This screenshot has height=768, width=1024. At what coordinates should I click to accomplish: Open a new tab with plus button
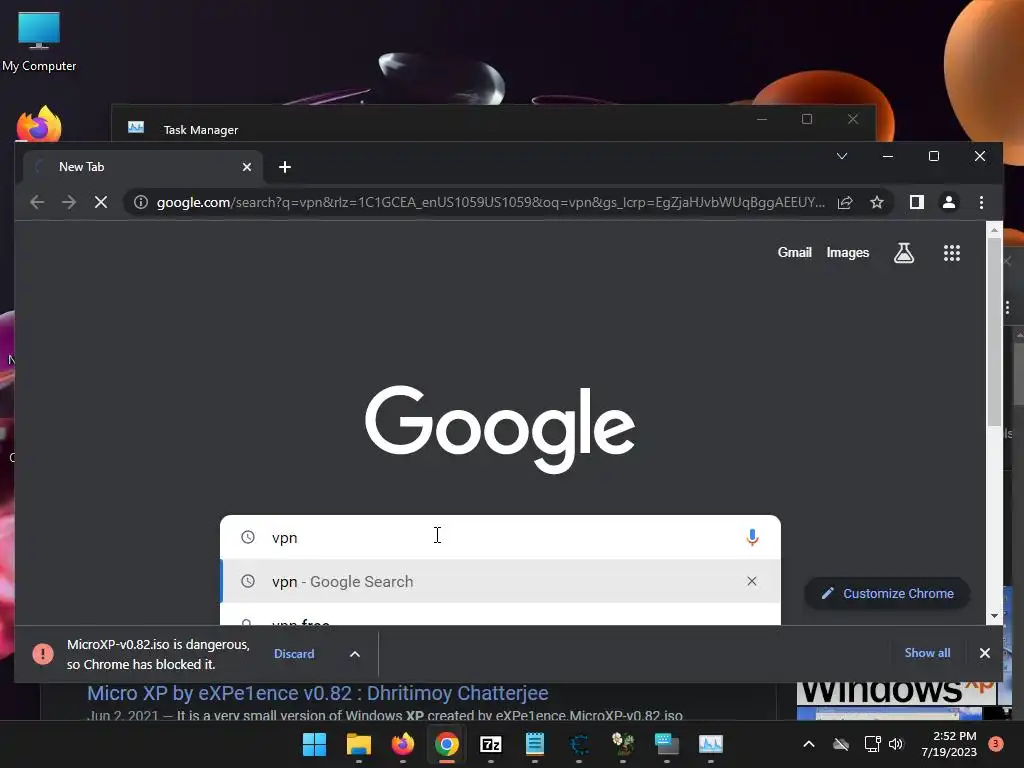pyautogui.click(x=285, y=167)
